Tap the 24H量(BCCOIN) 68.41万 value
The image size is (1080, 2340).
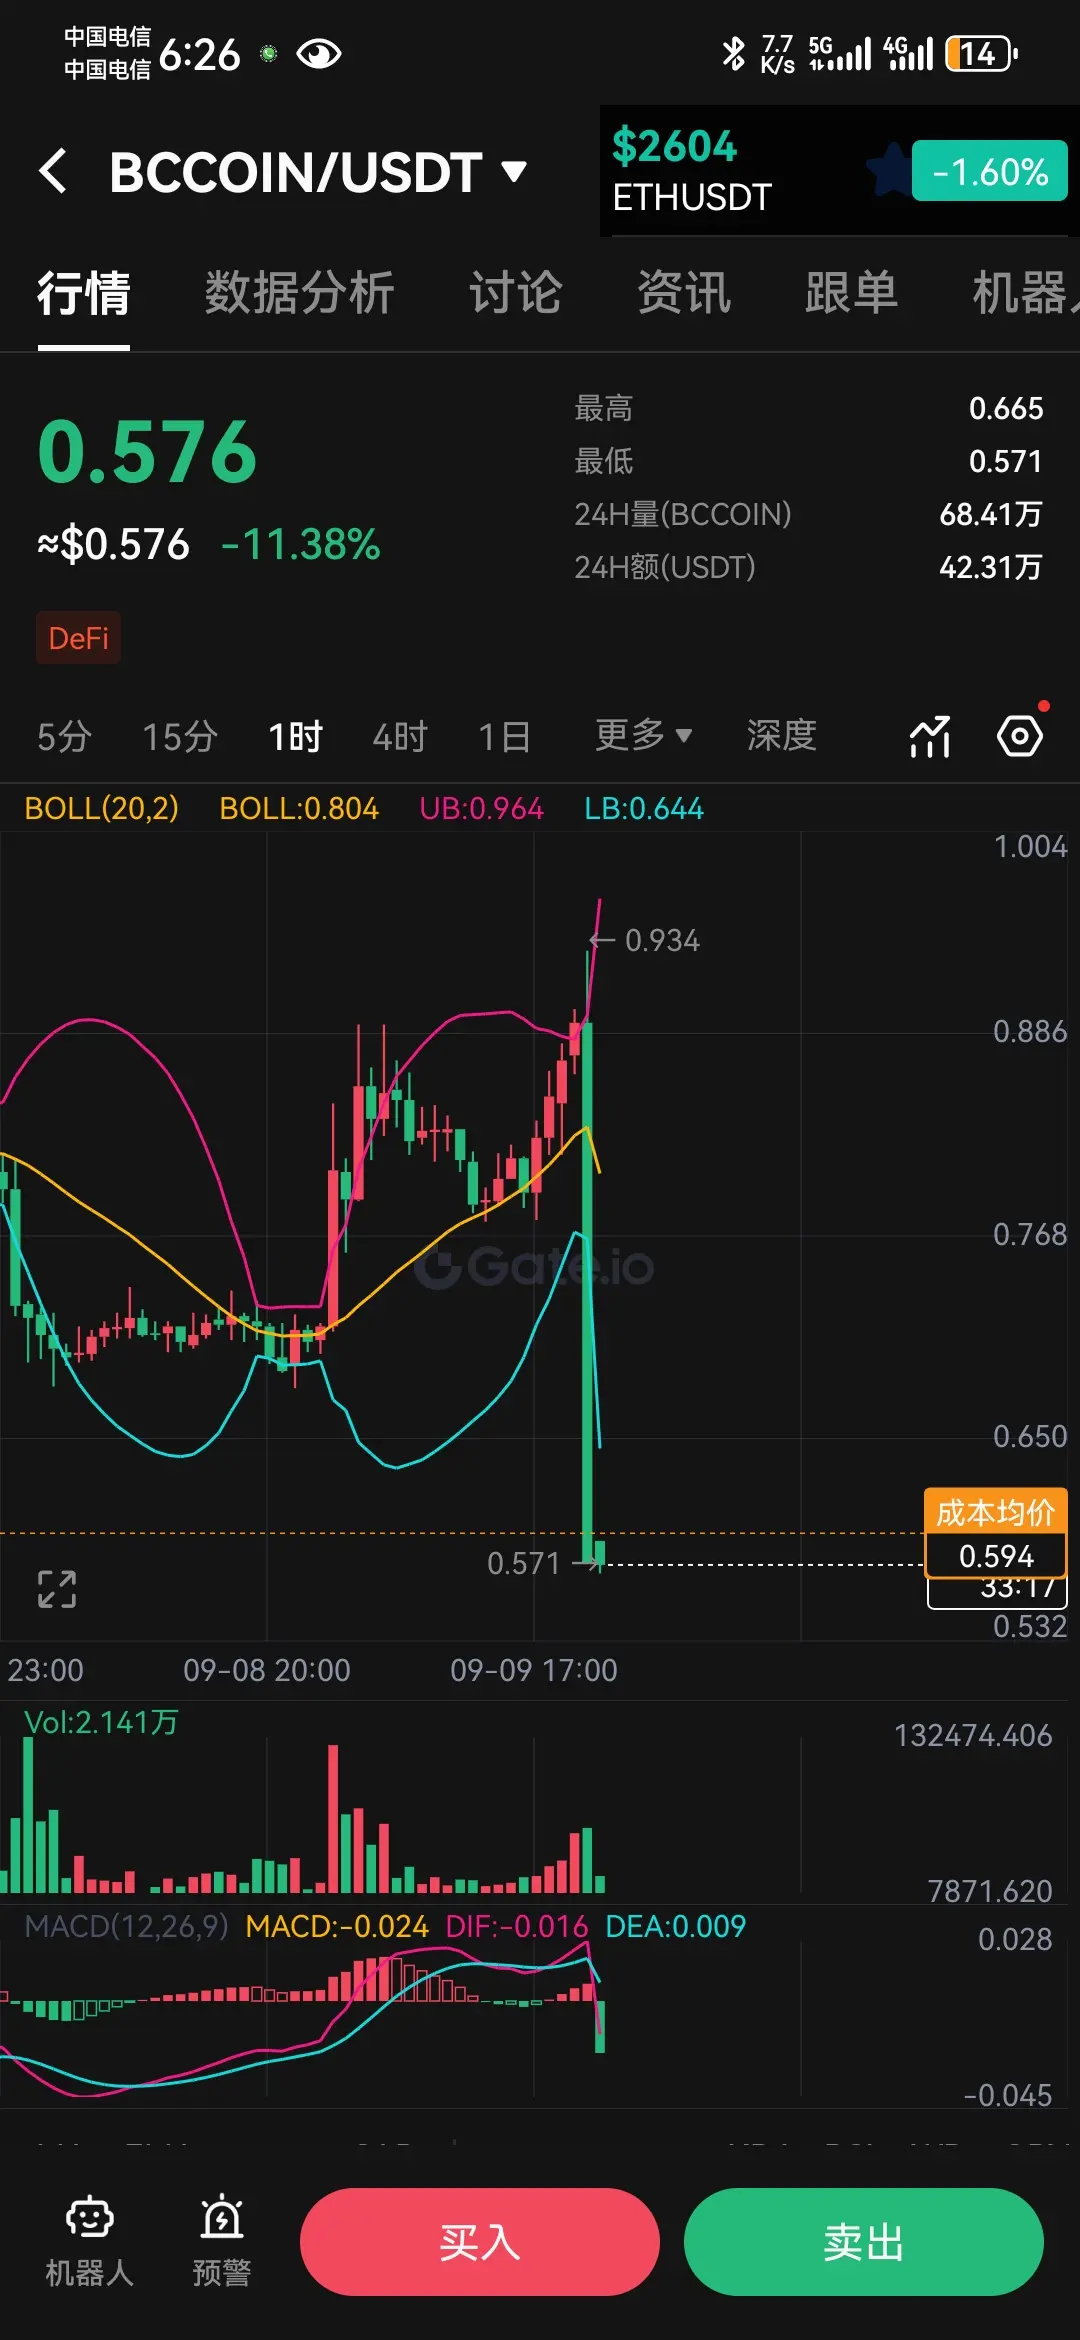[991, 514]
